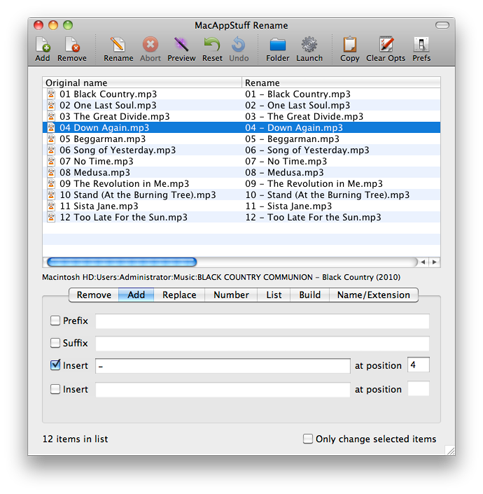483x494 pixels.
Task: Open the Folder toolbar icon
Action: (x=278, y=45)
